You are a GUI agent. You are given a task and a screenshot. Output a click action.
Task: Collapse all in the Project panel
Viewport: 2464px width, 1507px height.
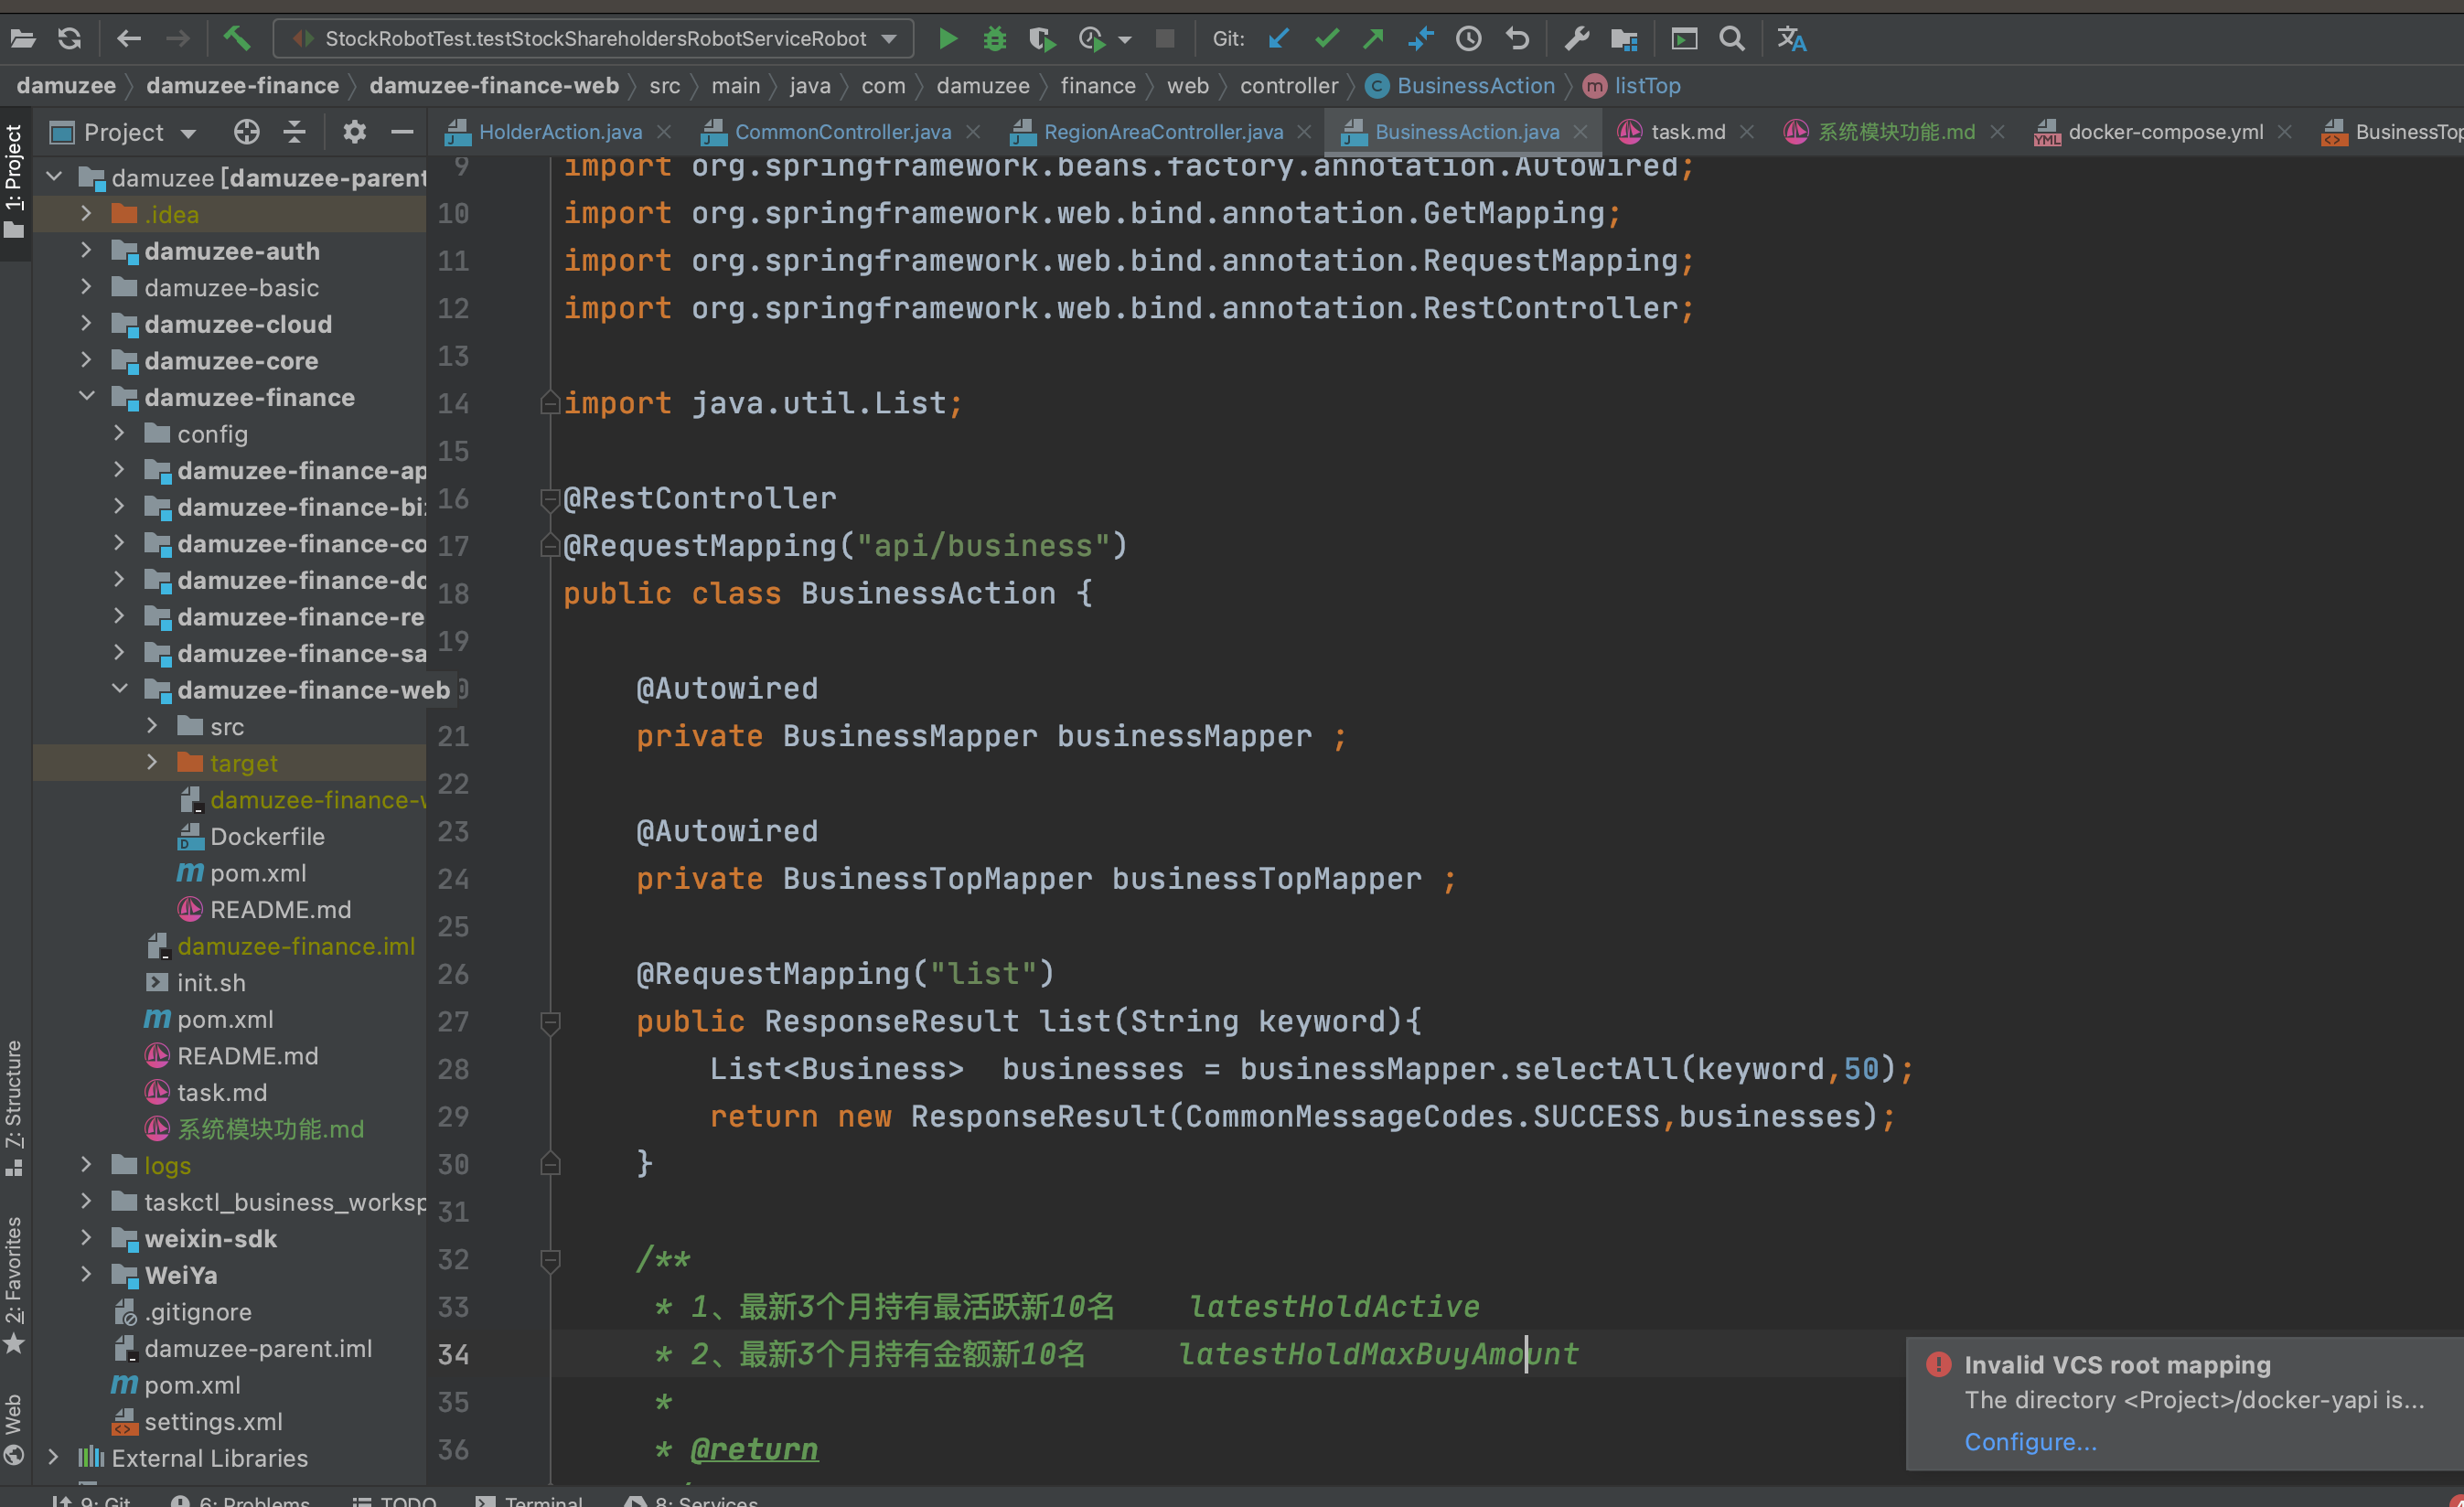point(294,132)
